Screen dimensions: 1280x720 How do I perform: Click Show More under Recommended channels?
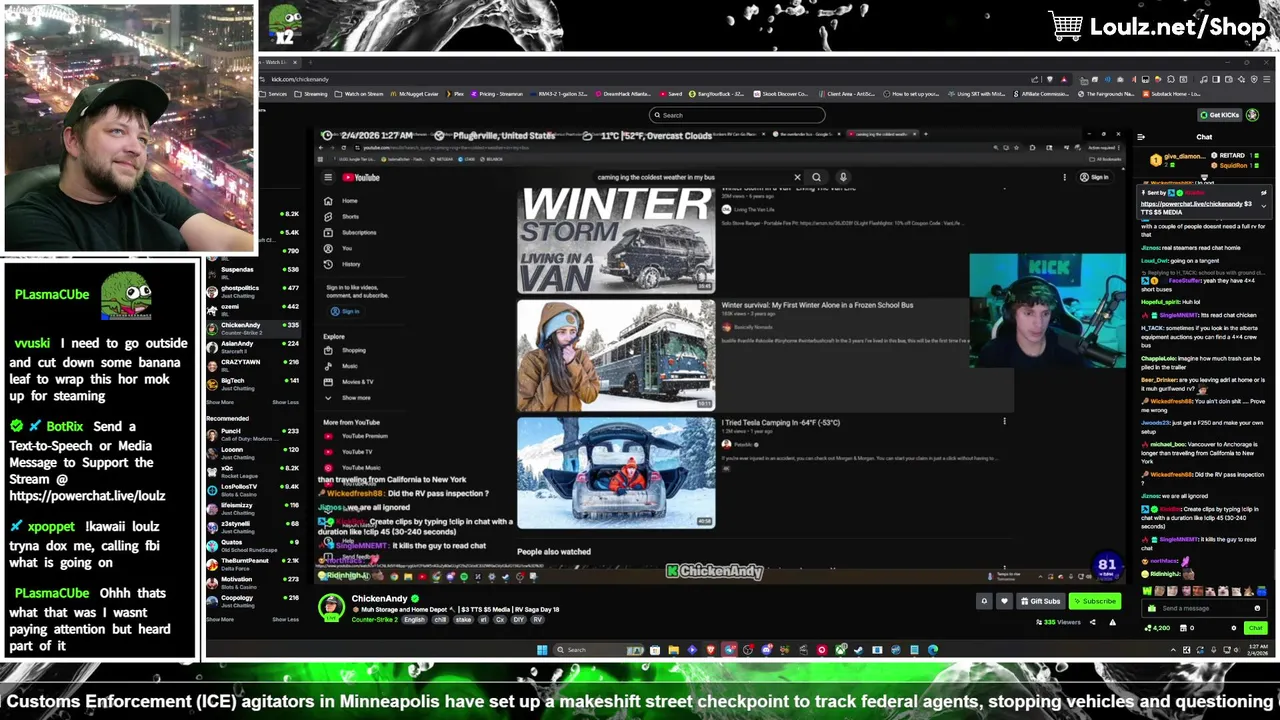click(x=220, y=620)
